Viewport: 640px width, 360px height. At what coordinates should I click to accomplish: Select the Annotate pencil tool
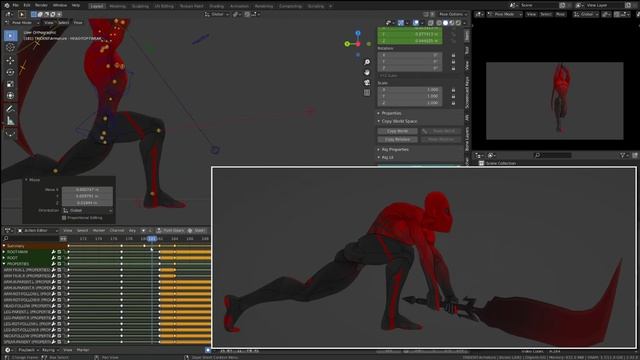coord(10,109)
